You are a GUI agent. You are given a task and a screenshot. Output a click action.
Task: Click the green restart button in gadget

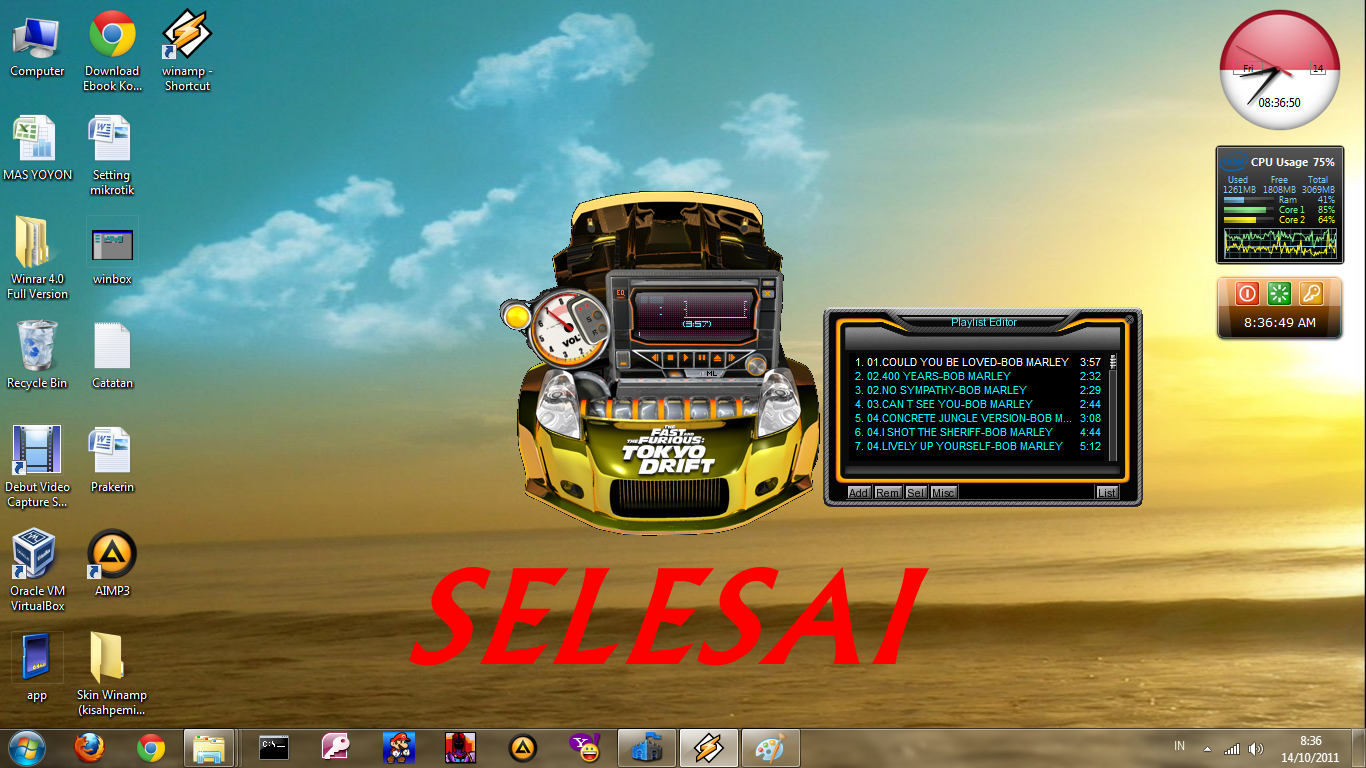tap(1279, 294)
